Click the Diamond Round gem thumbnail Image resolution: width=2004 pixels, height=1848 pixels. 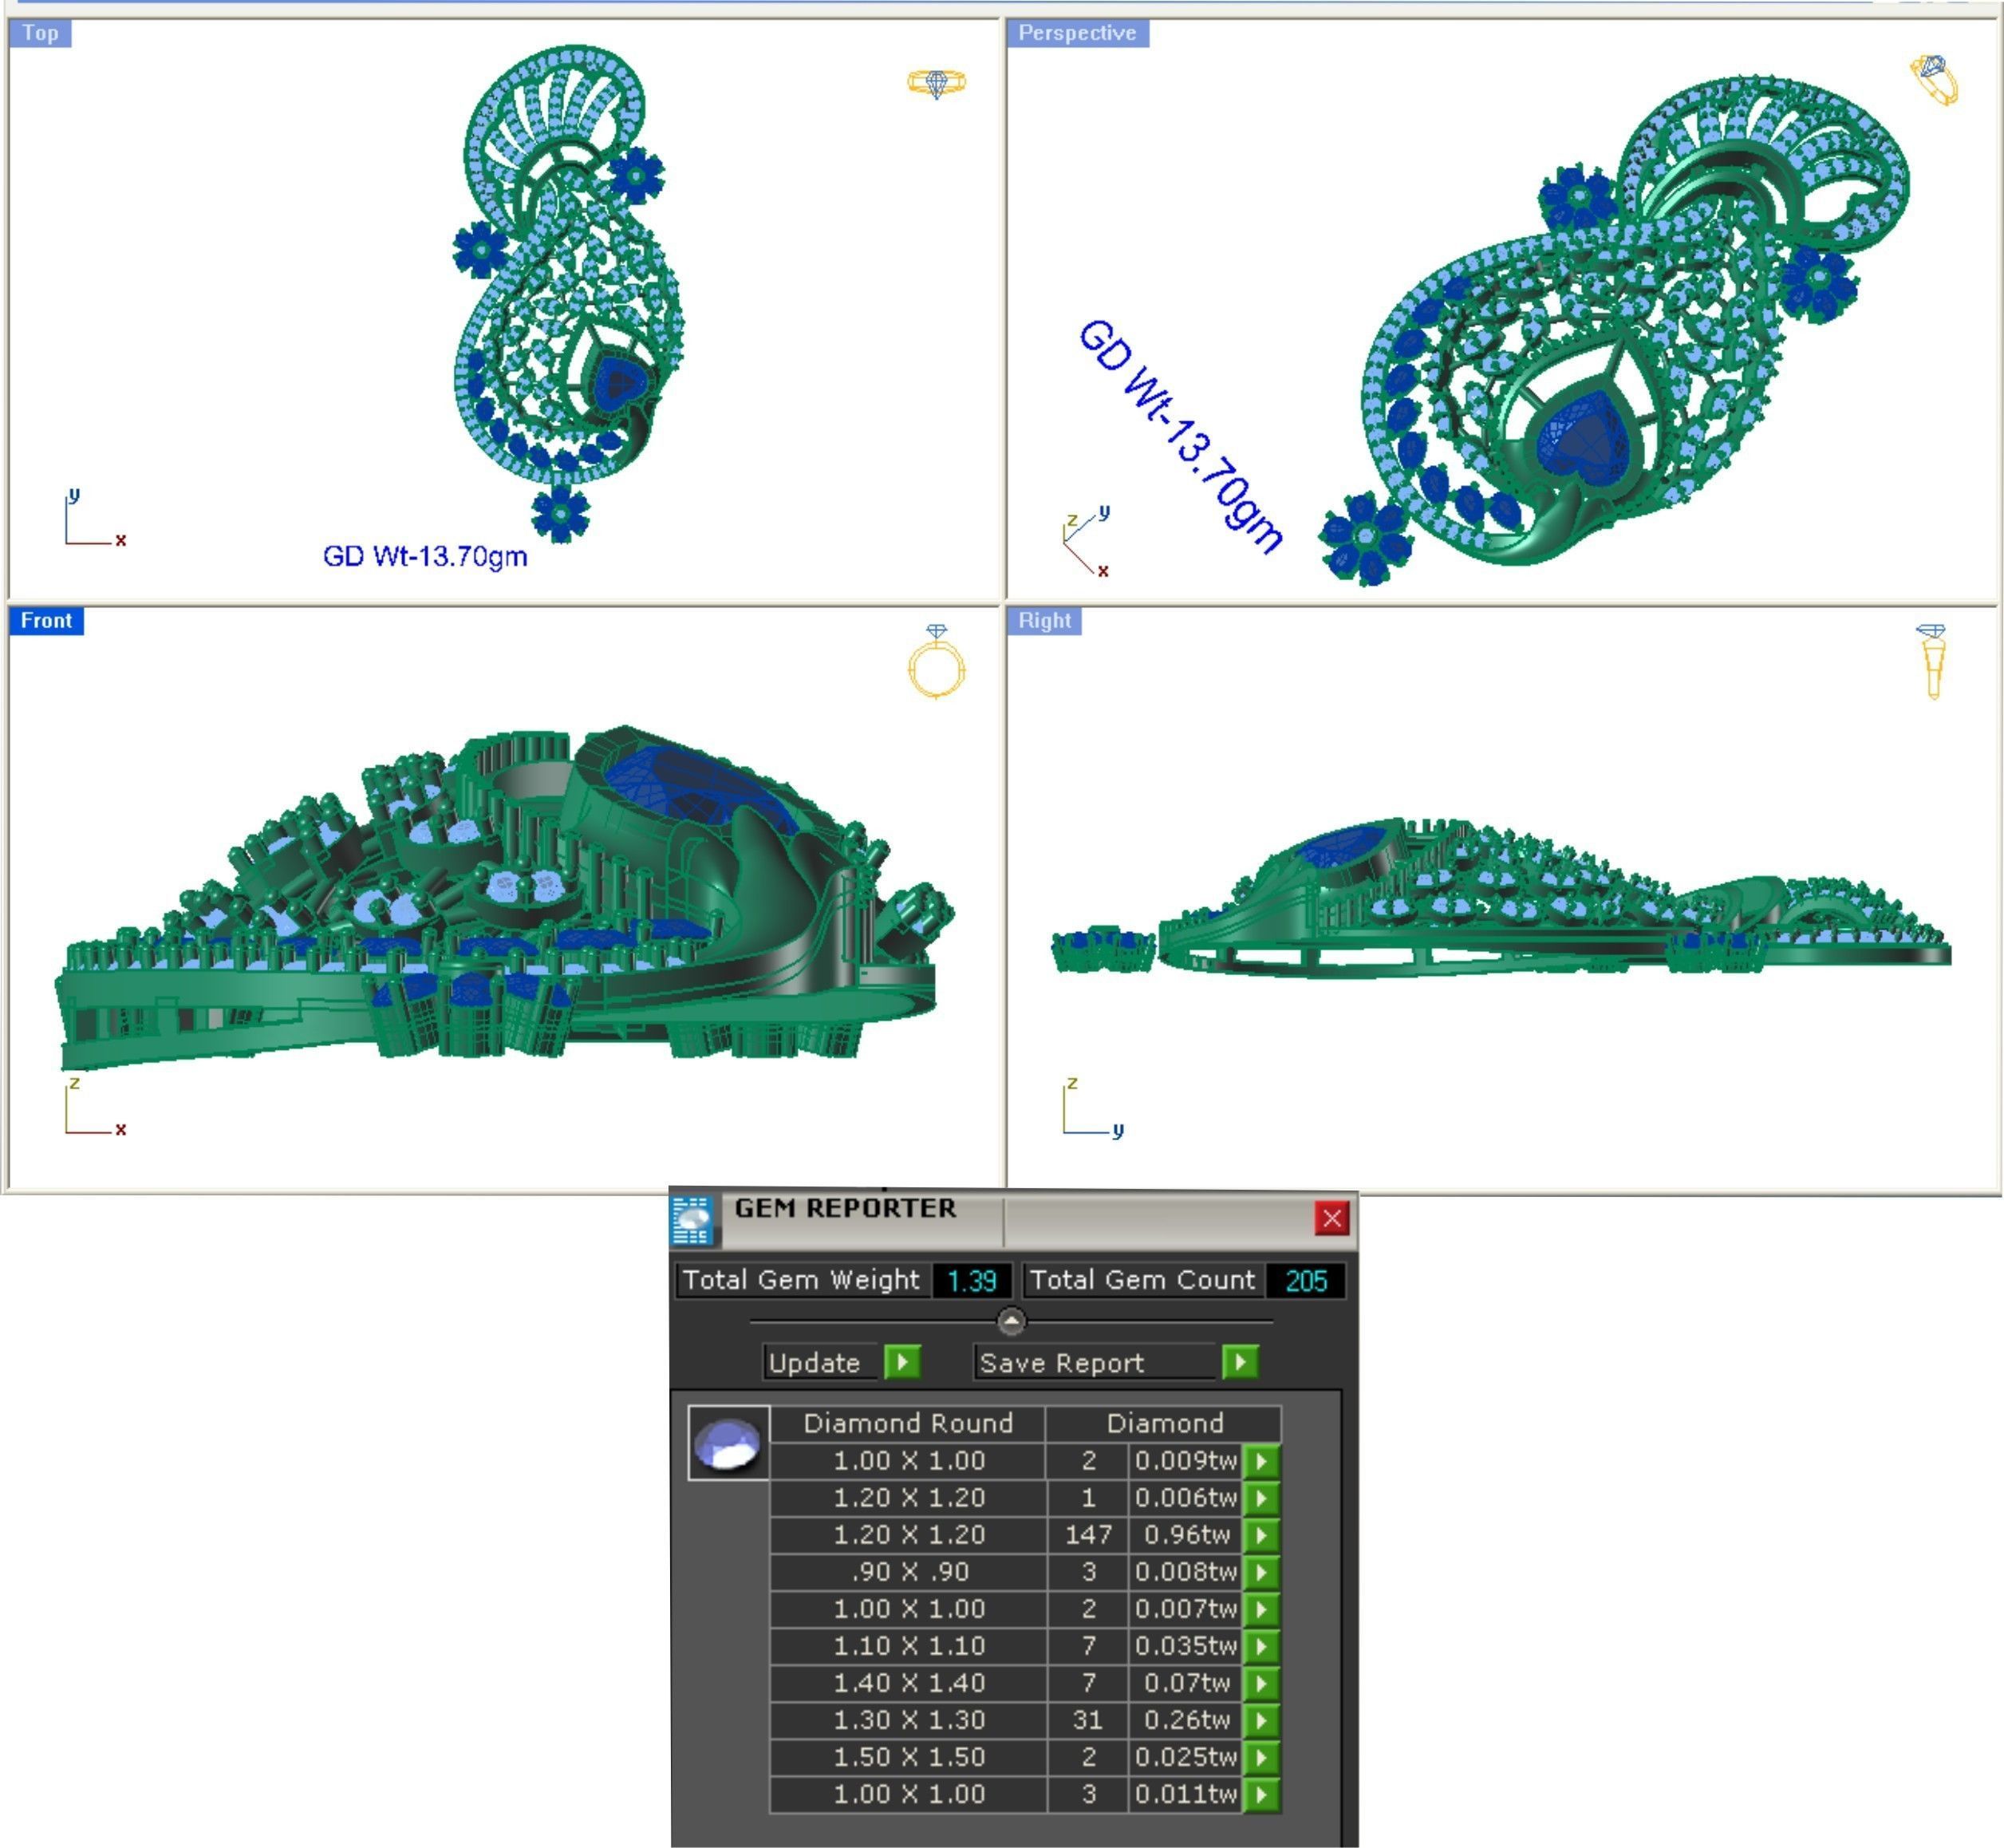(x=728, y=1443)
